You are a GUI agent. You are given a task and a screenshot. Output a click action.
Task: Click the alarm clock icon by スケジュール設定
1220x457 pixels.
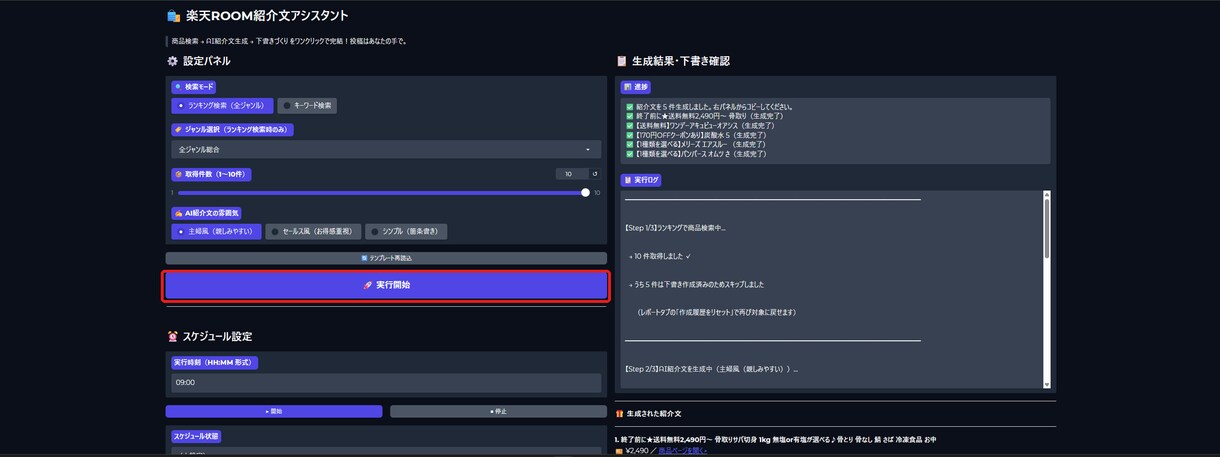click(172, 336)
